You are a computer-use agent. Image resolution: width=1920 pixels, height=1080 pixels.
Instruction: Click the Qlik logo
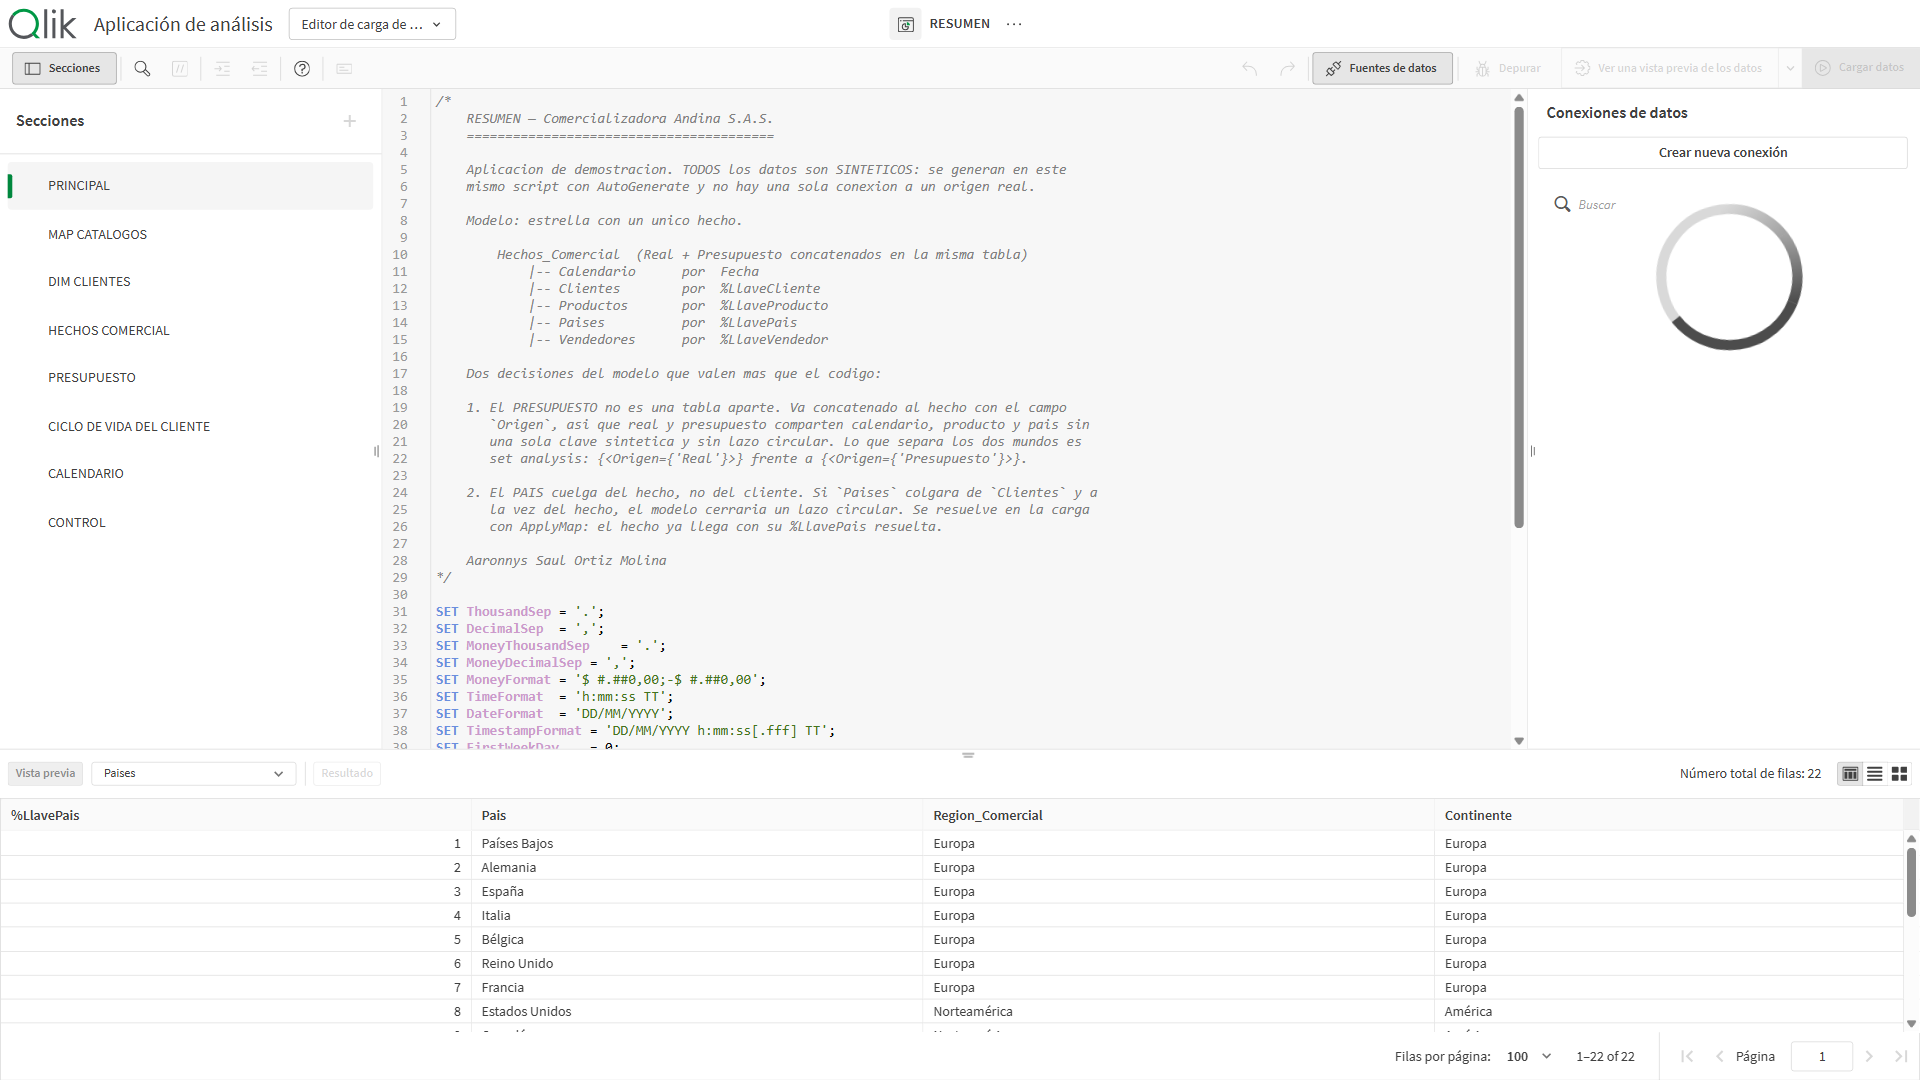(42, 24)
